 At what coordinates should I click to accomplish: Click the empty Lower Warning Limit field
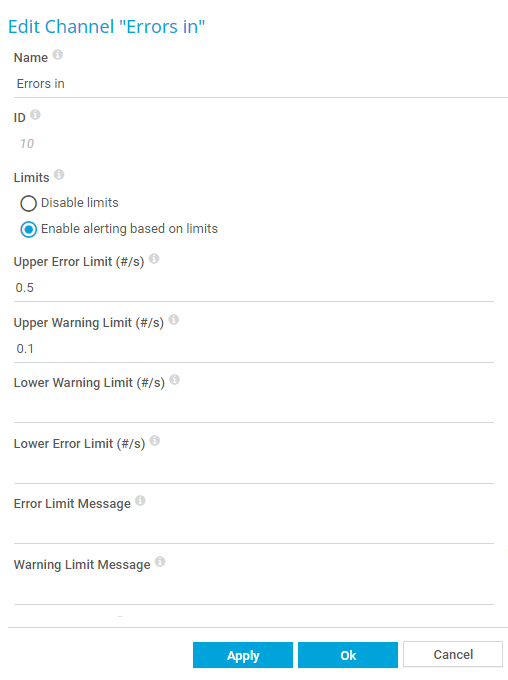pyautogui.click(x=254, y=409)
